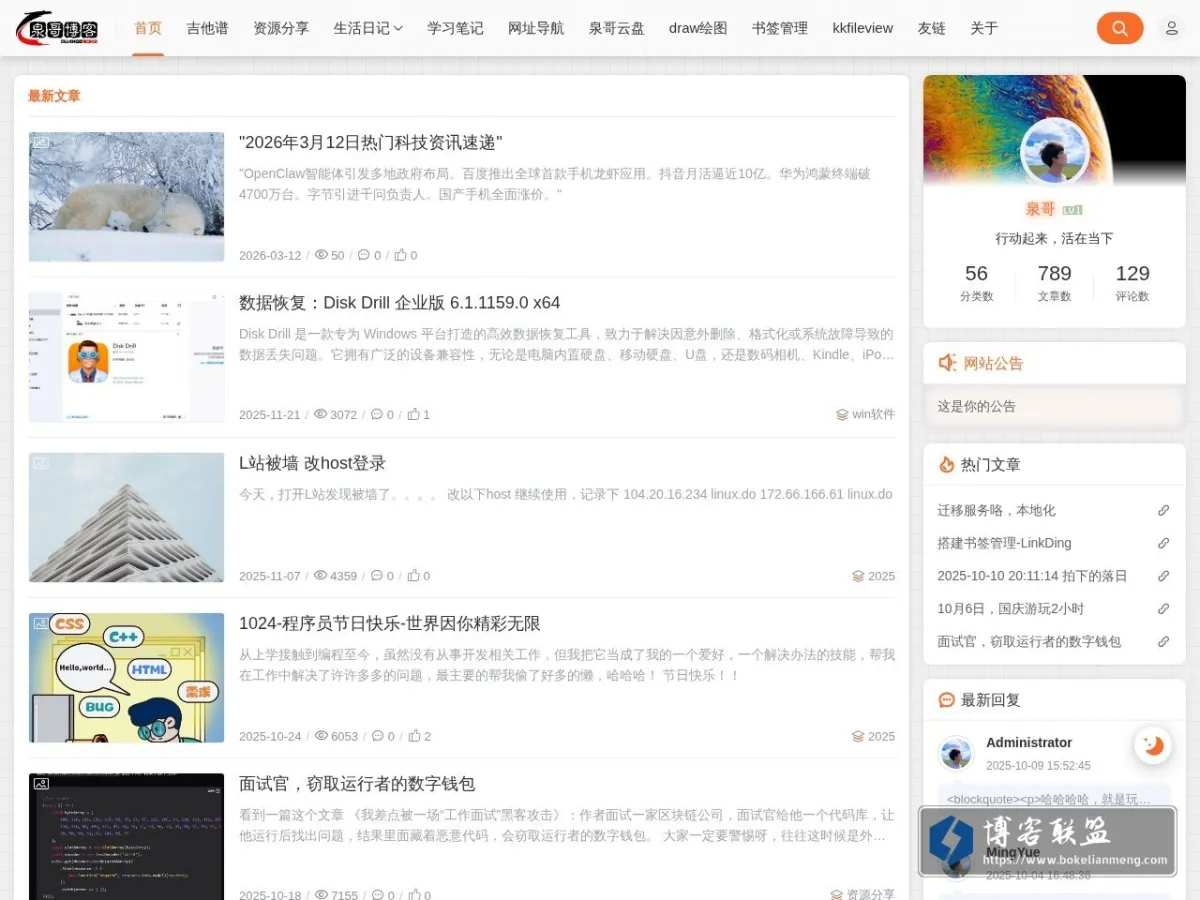
Task: Click link icon beside 迁移服务咯，本地化
Action: [1163, 510]
